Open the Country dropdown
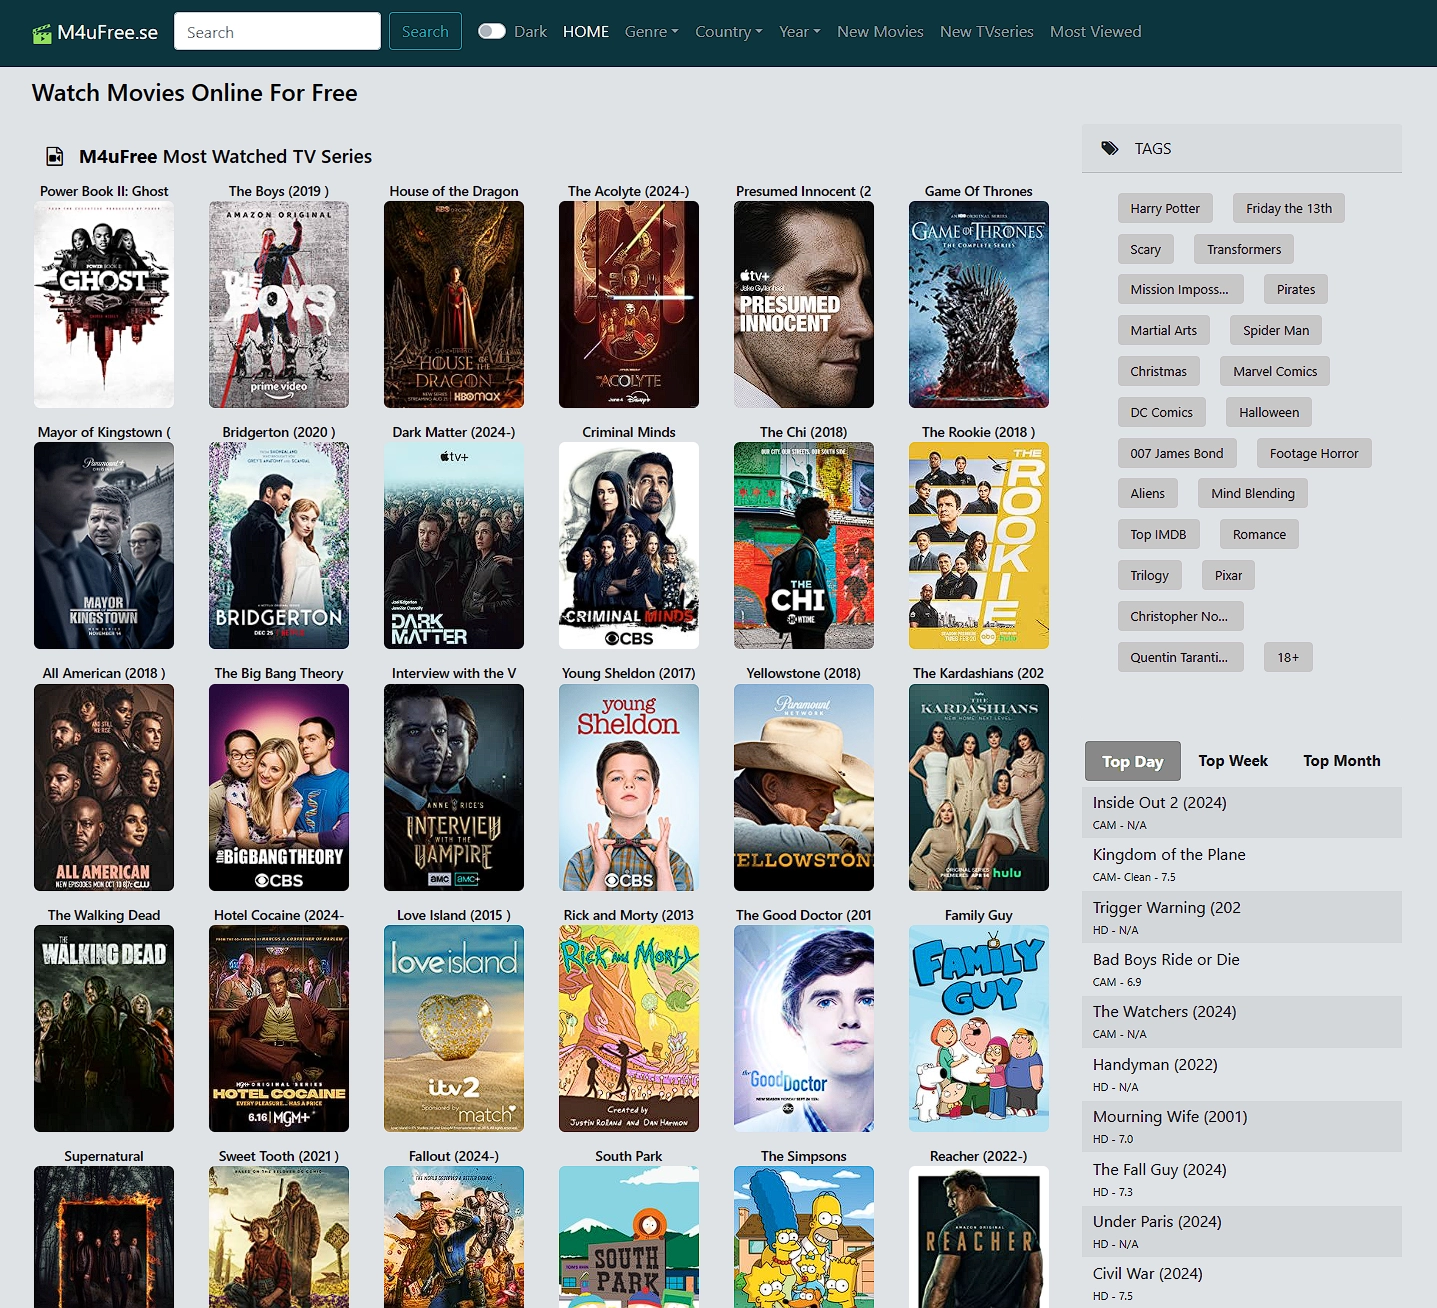The height and width of the screenshot is (1308, 1437). tap(728, 32)
